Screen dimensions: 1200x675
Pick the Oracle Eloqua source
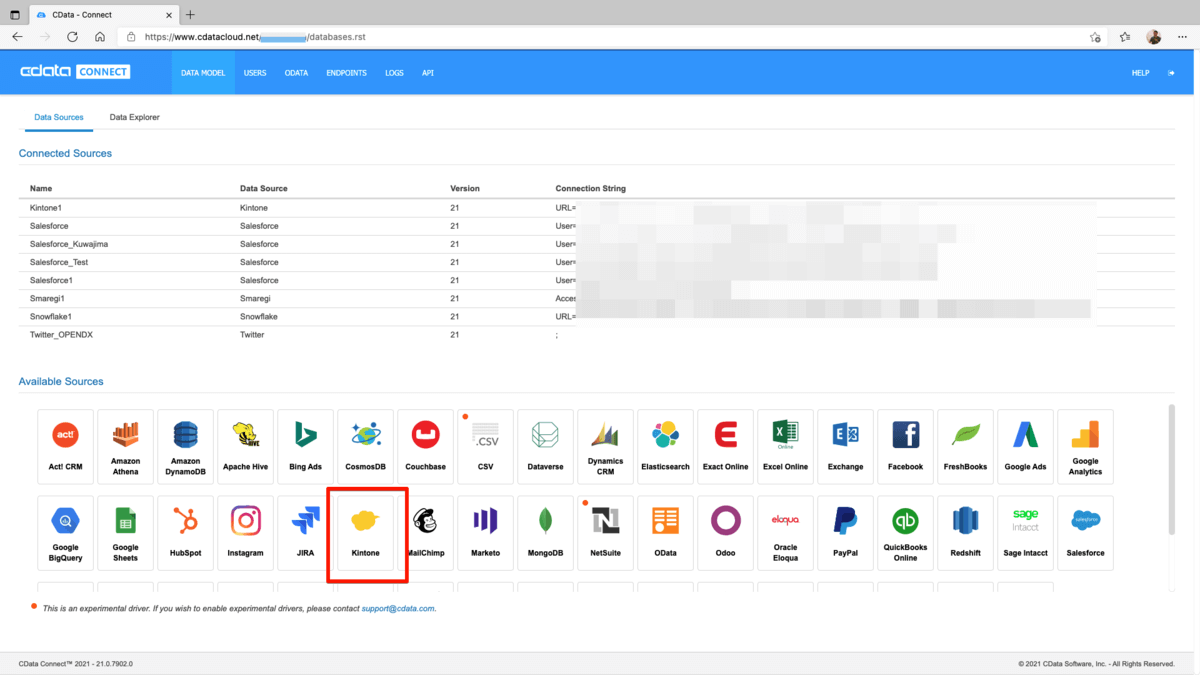click(x=786, y=533)
